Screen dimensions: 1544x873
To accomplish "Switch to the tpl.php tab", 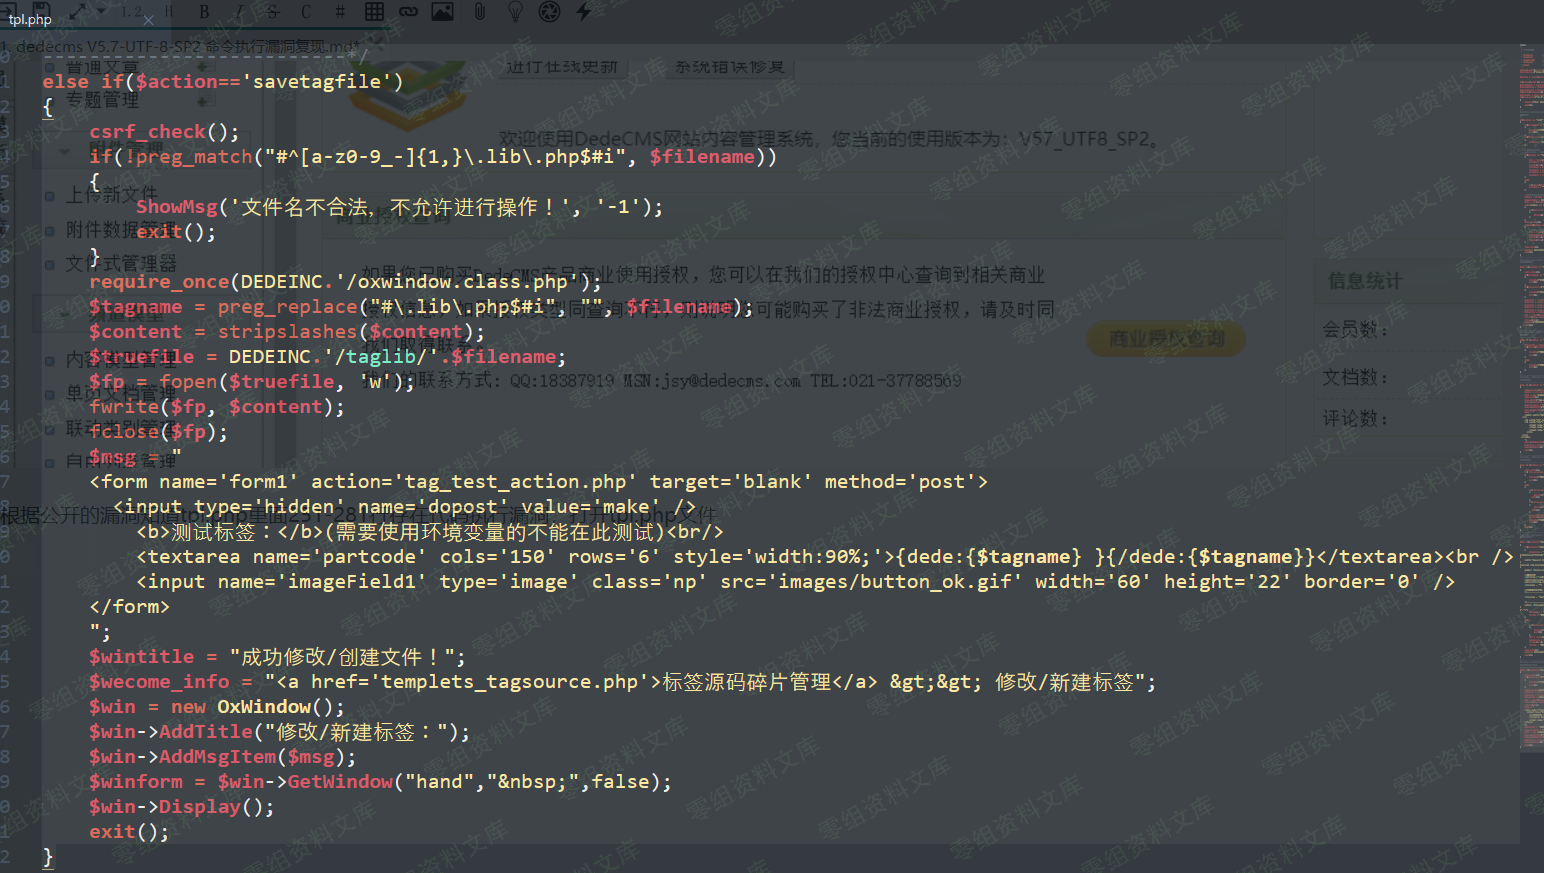I will 30,20.
